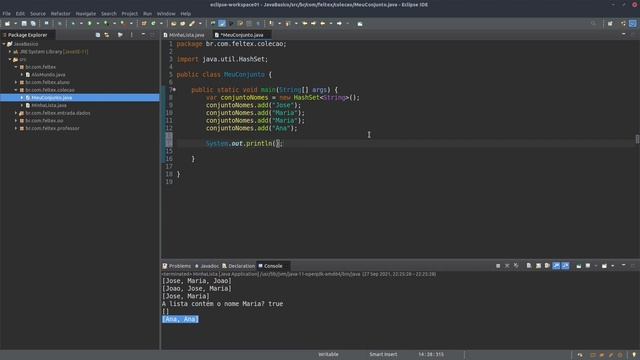640x360 pixels.
Task: Click the Forward navigation arrow icon
Action: tap(339, 24)
